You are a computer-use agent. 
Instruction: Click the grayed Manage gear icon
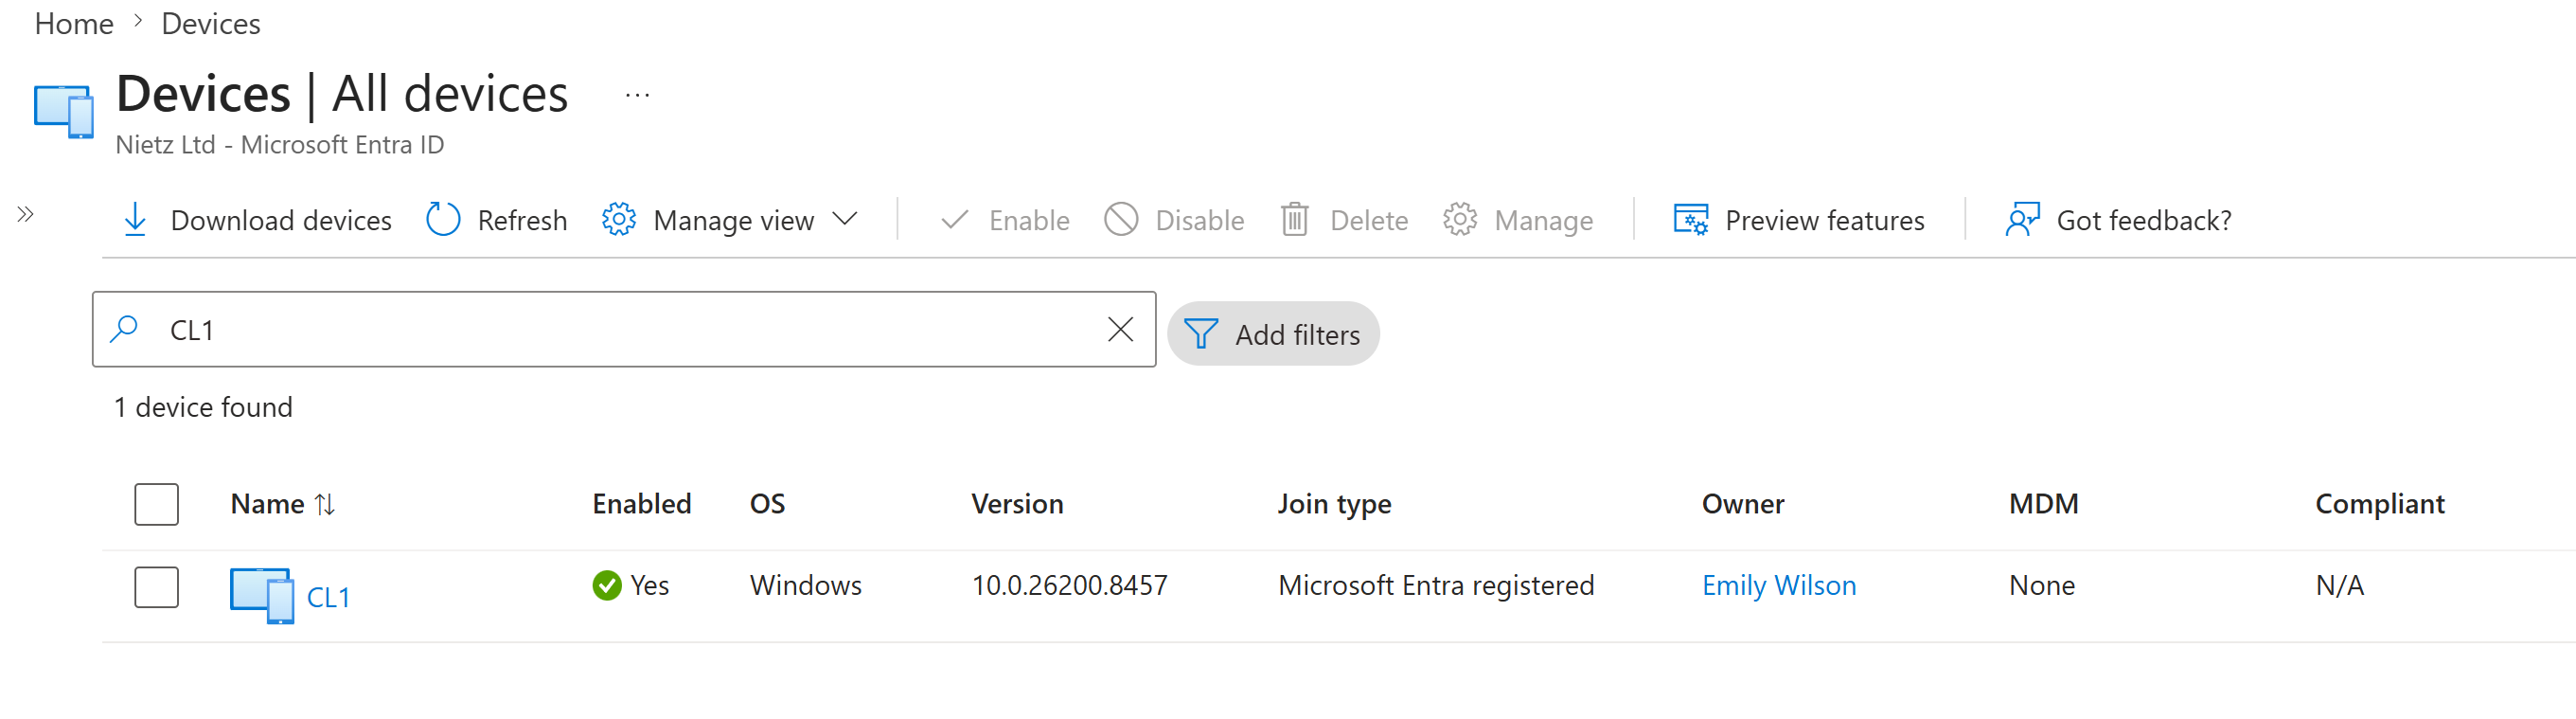point(1460,219)
